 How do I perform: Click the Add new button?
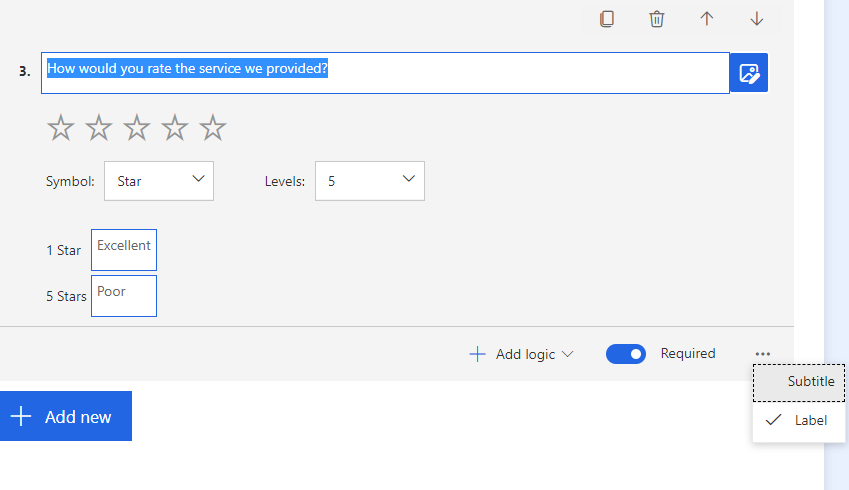(66, 416)
